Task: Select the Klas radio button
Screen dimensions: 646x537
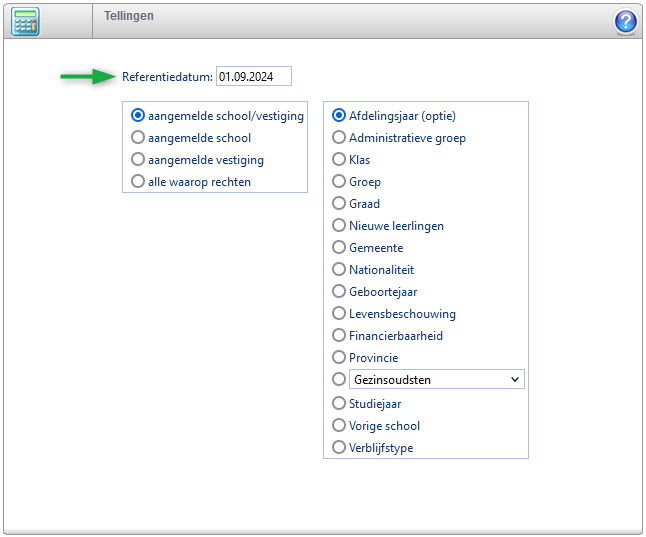Action: pos(340,160)
